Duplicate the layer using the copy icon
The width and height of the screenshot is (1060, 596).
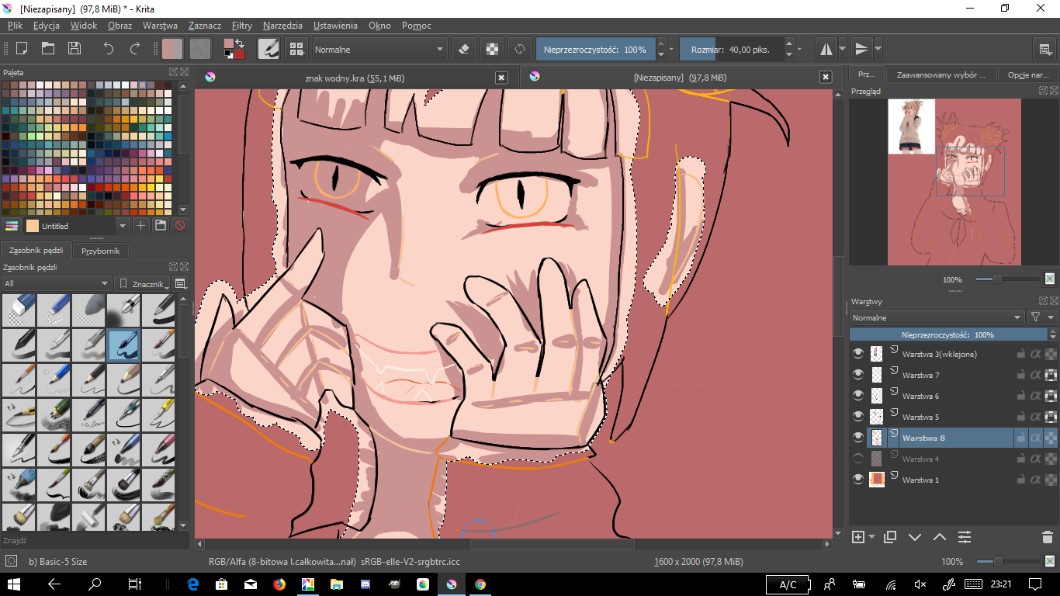(x=890, y=537)
